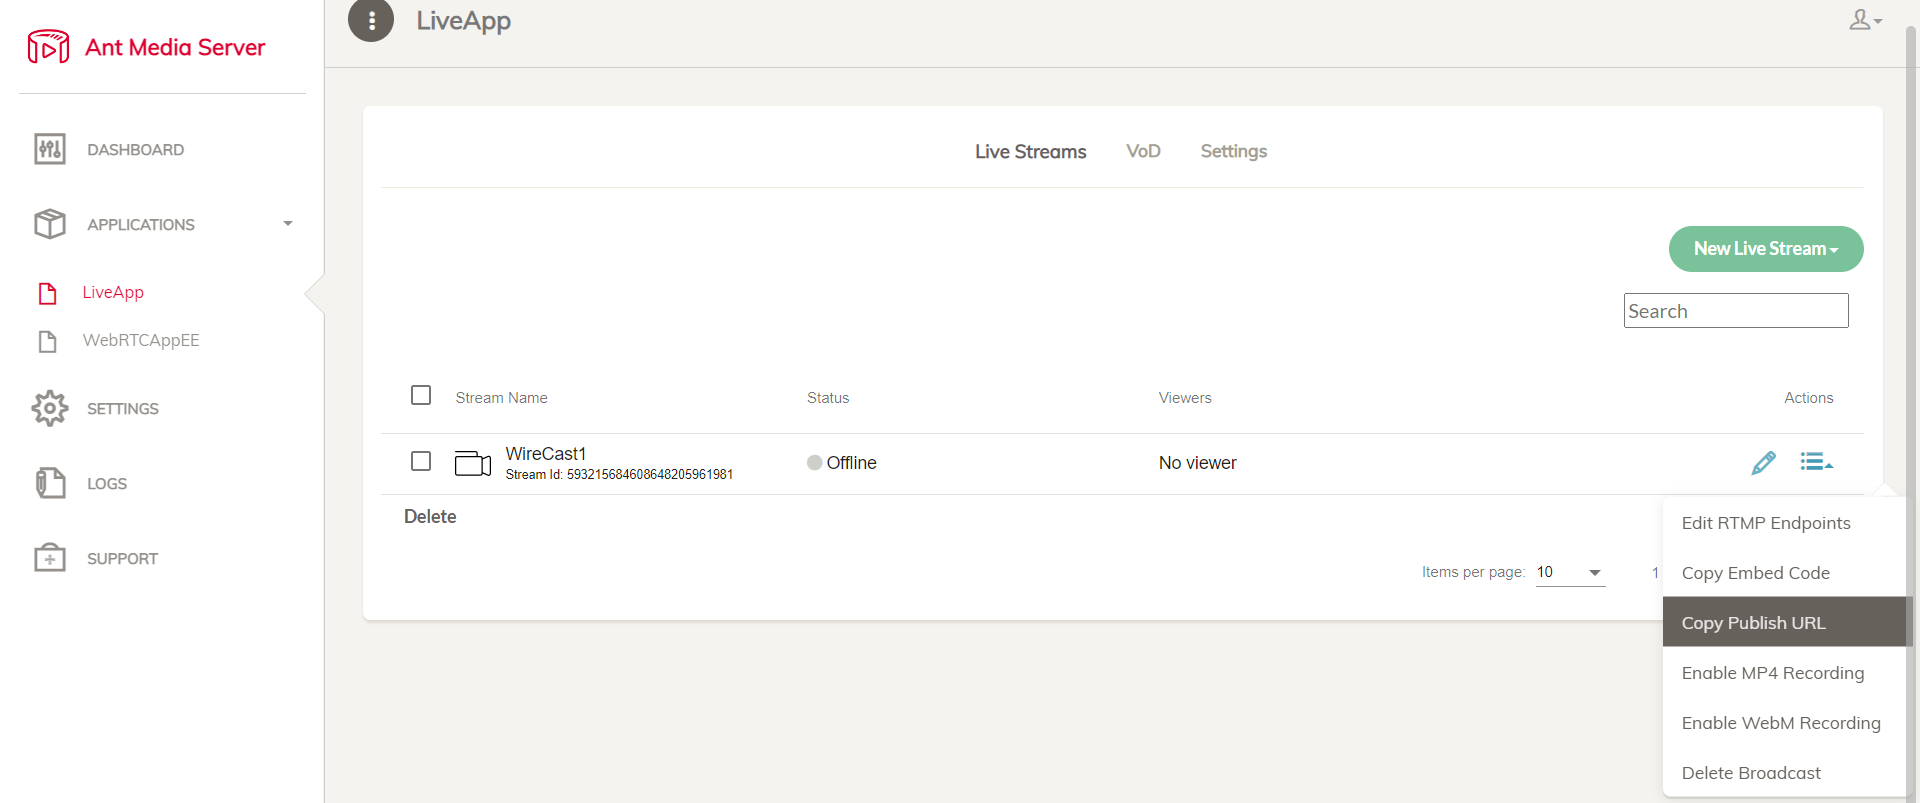Open the New Live Stream dropdown
The image size is (1920, 803).
click(x=1766, y=249)
